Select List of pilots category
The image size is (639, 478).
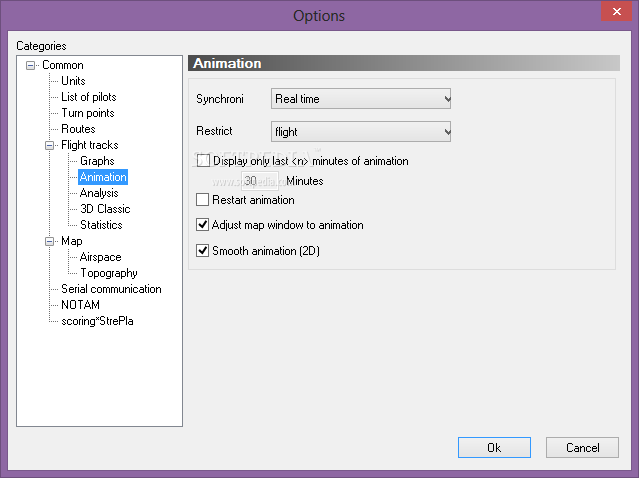pyautogui.click(x=89, y=97)
